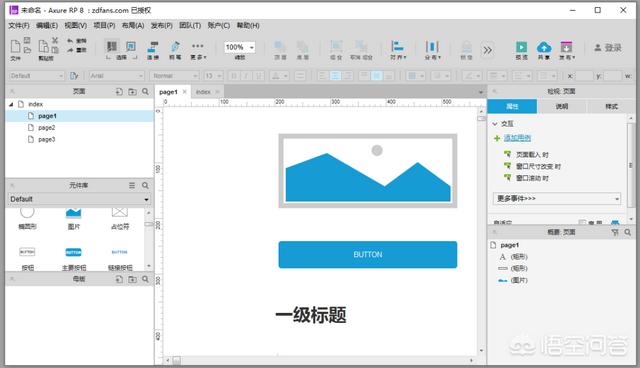Select page2 in the pages tree
640x368 pixels.
coord(47,128)
